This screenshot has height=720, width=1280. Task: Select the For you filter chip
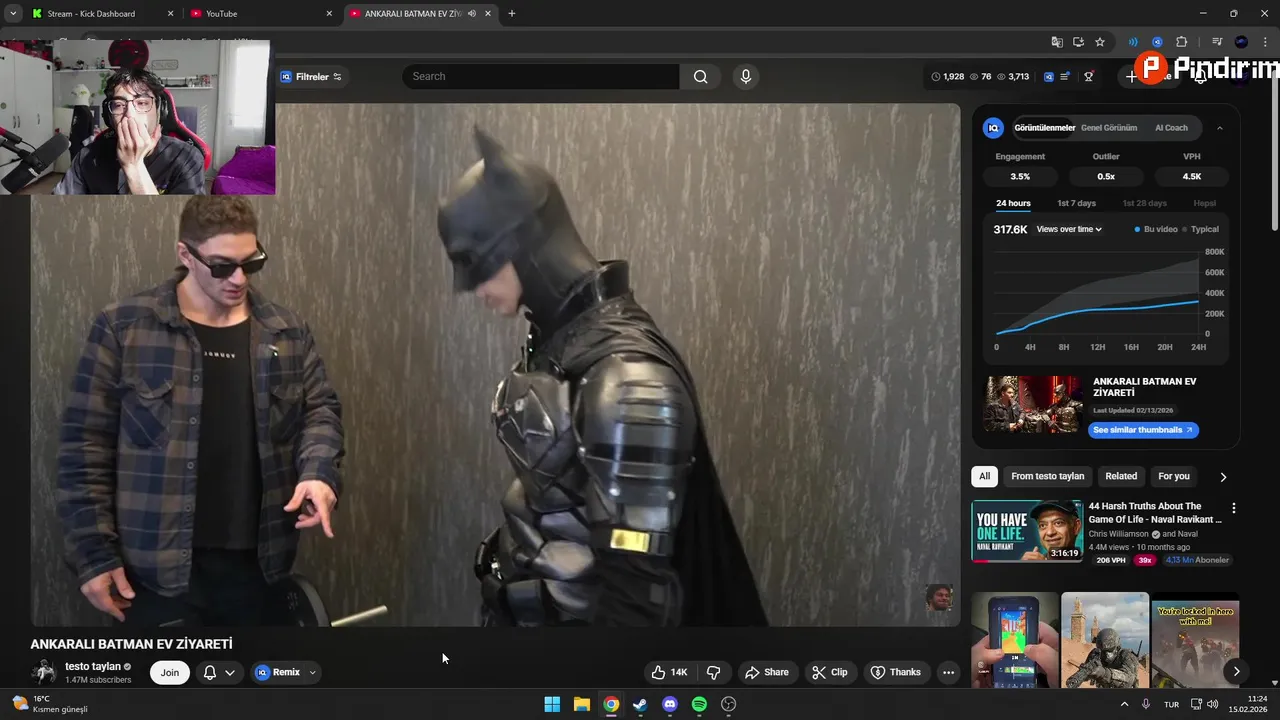point(1174,476)
